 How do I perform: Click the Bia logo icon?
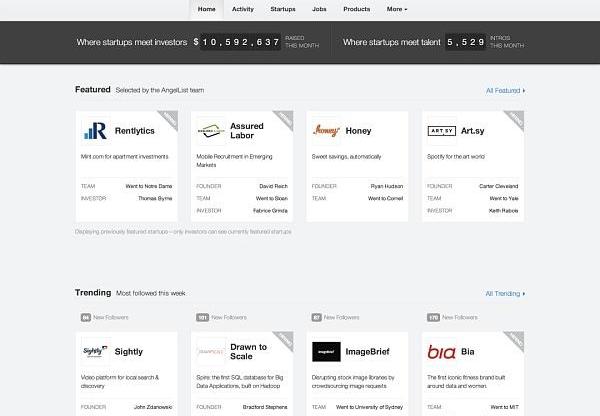(x=442, y=352)
